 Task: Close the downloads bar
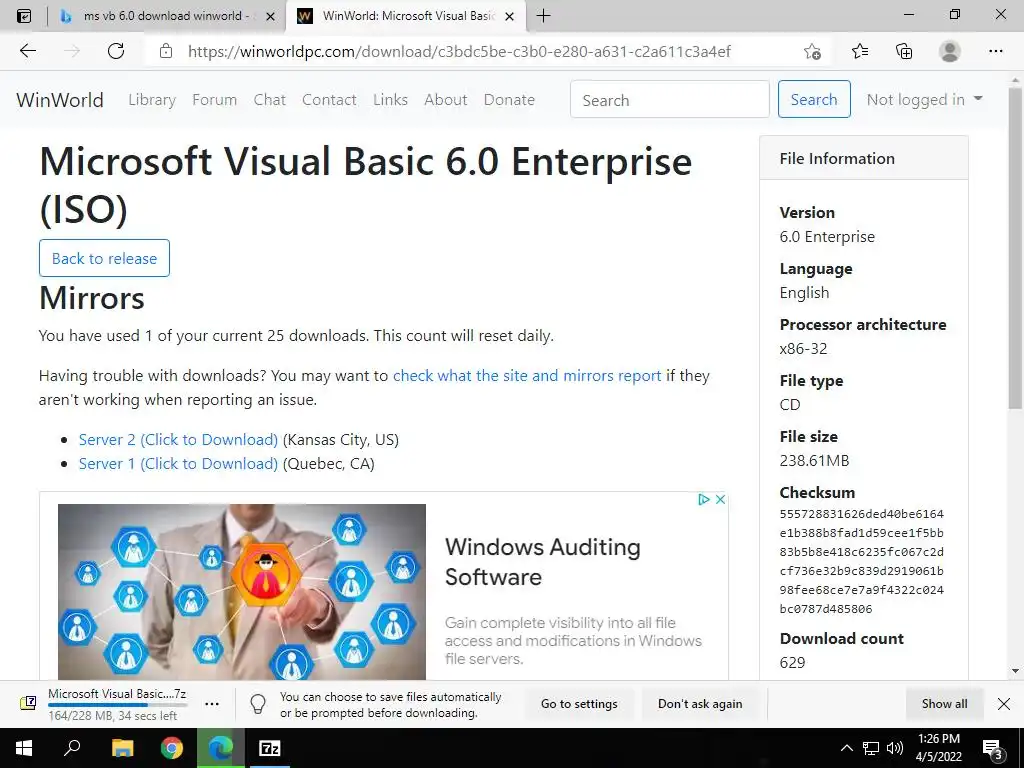pos(1004,704)
